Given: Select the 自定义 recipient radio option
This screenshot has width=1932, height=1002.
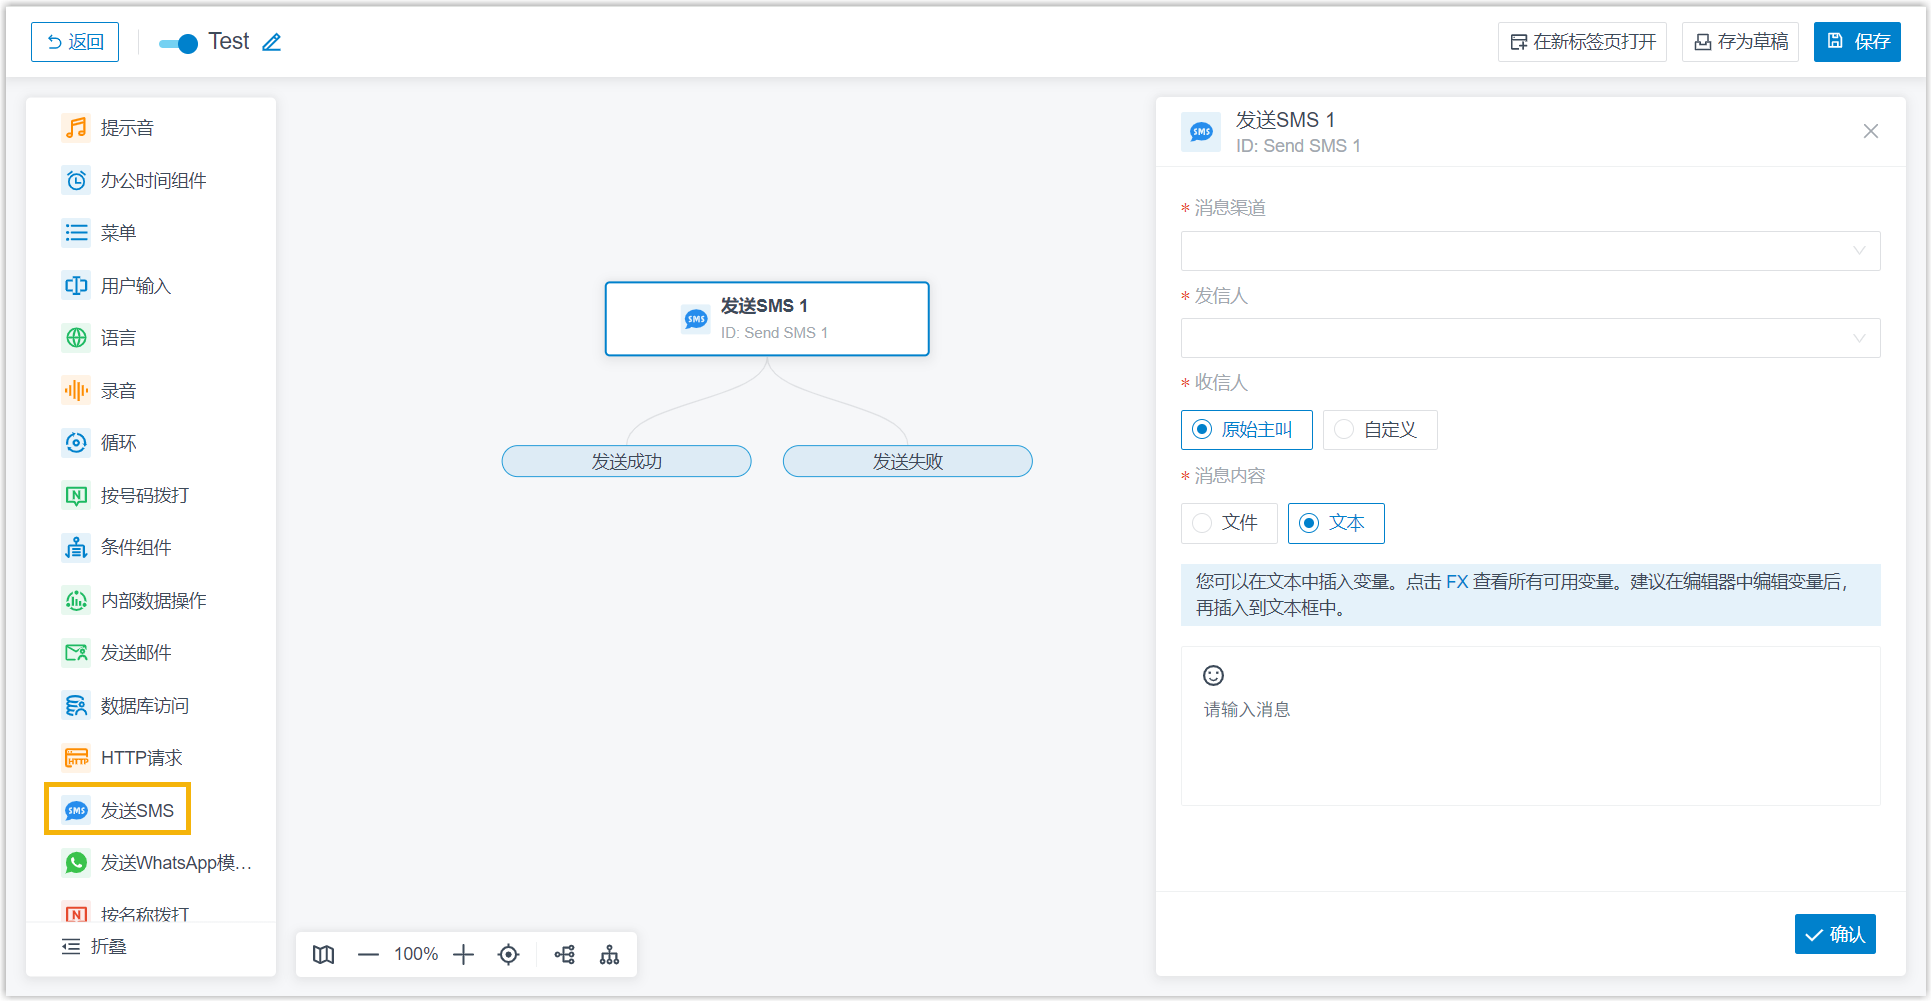Looking at the screenshot, I should (1380, 430).
